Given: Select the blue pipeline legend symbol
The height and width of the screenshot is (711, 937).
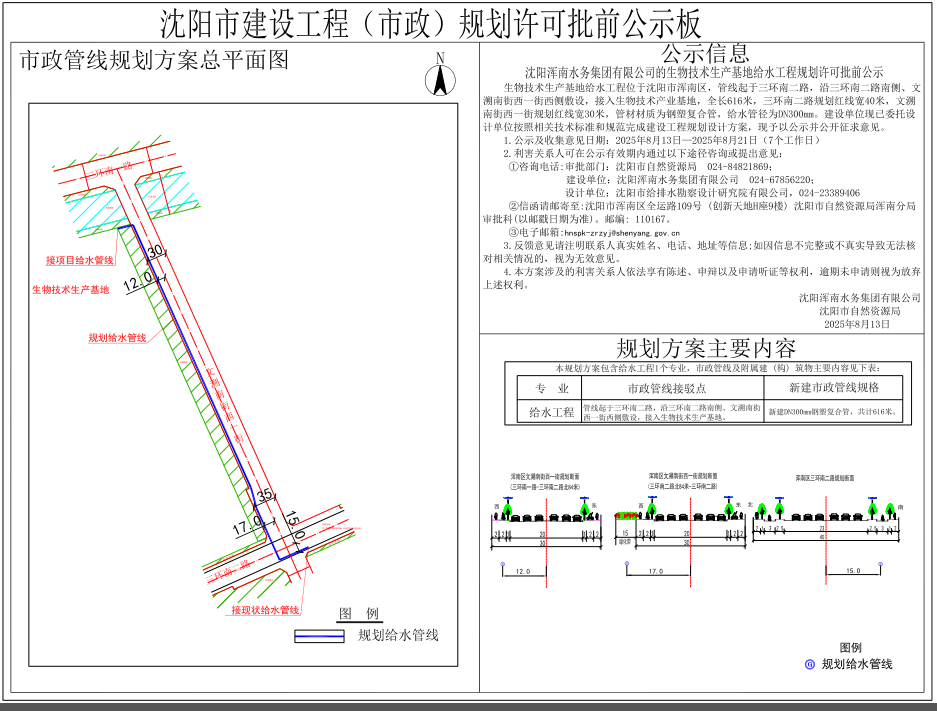Looking at the screenshot, I should [x=320, y=635].
